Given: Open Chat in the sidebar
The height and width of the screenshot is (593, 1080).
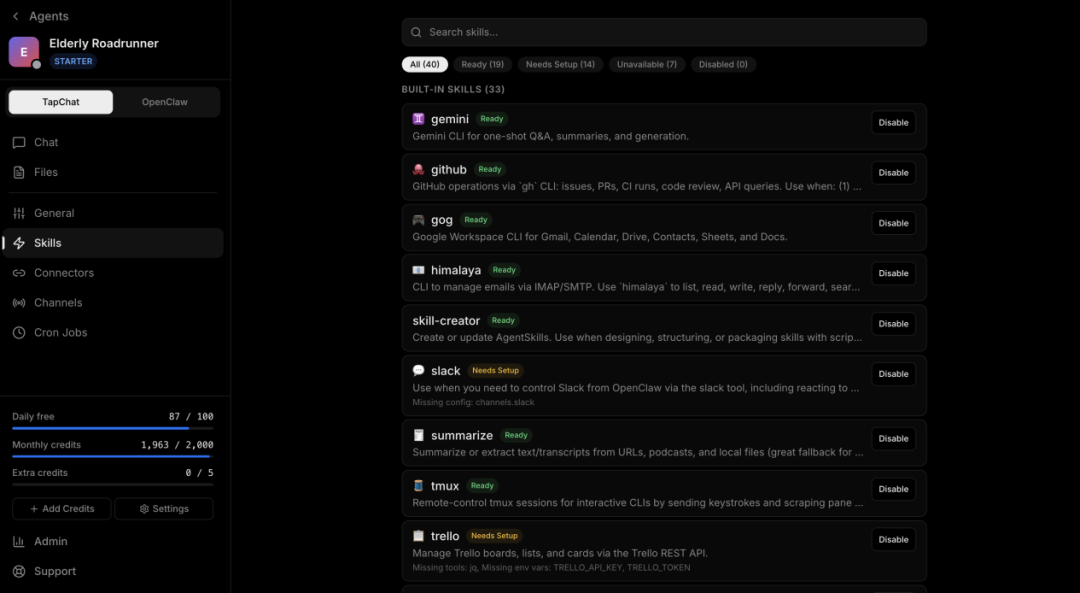Looking at the screenshot, I should coord(113,143).
